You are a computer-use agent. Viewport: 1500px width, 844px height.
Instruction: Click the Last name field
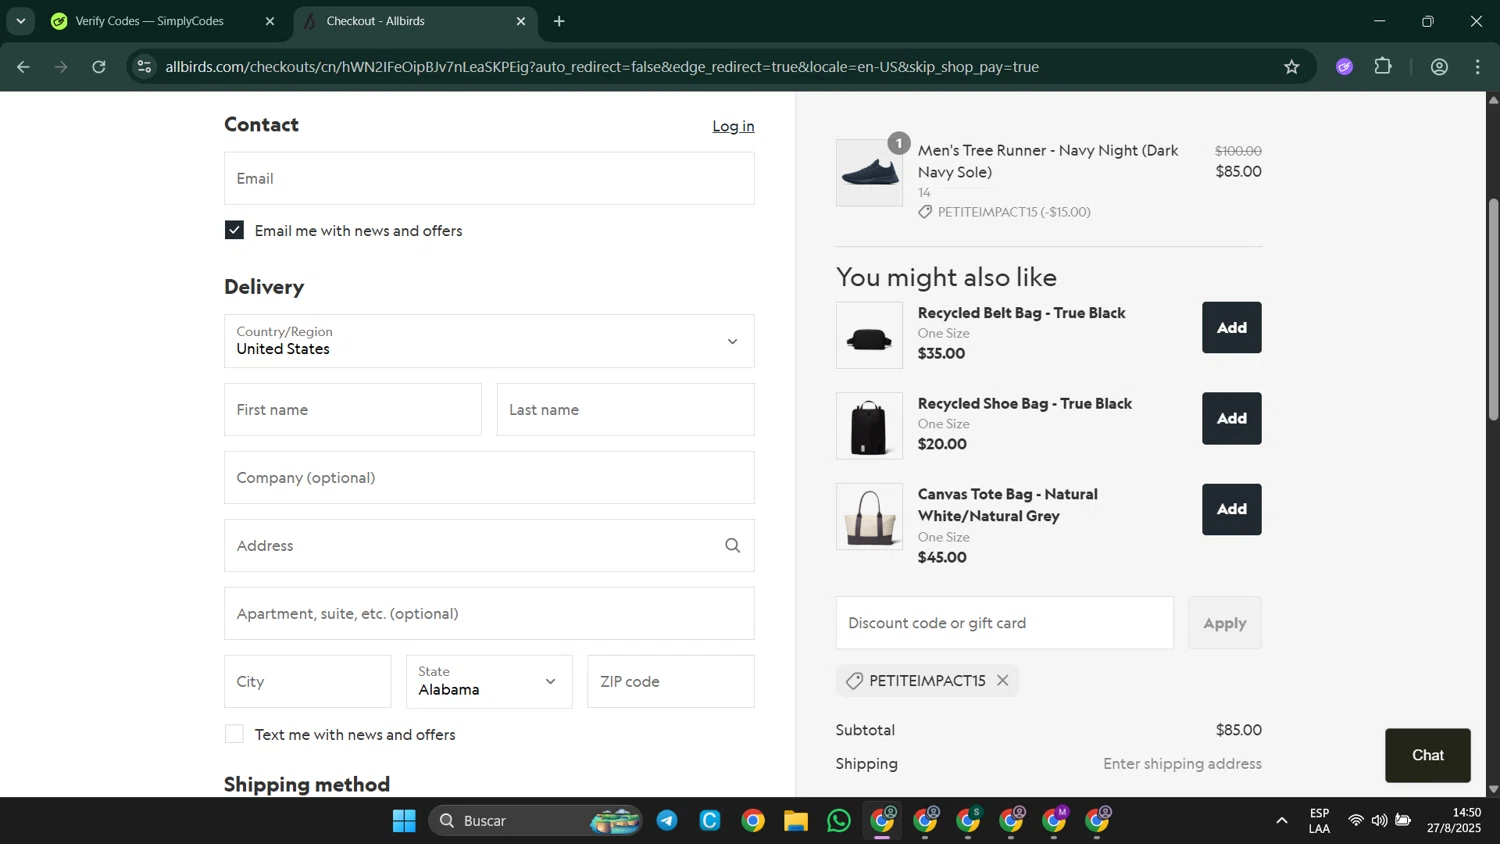click(626, 409)
